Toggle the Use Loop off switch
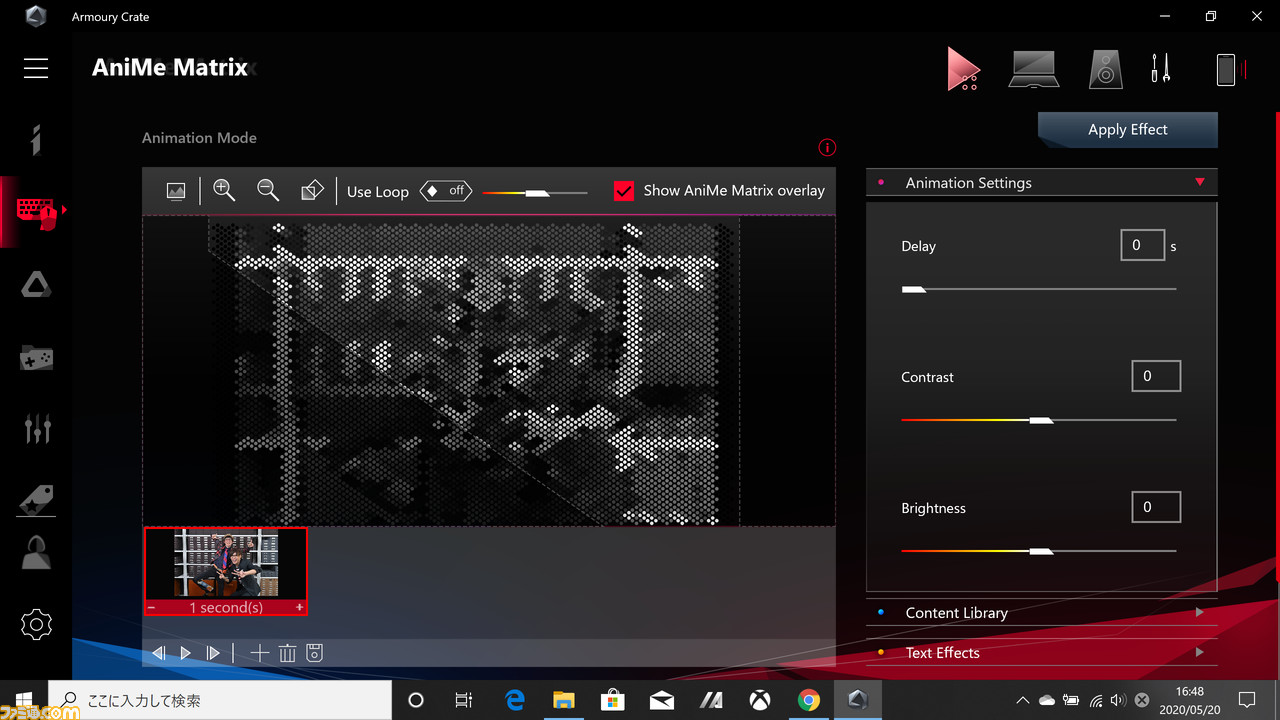The image size is (1280, 720). pos(446,191)
